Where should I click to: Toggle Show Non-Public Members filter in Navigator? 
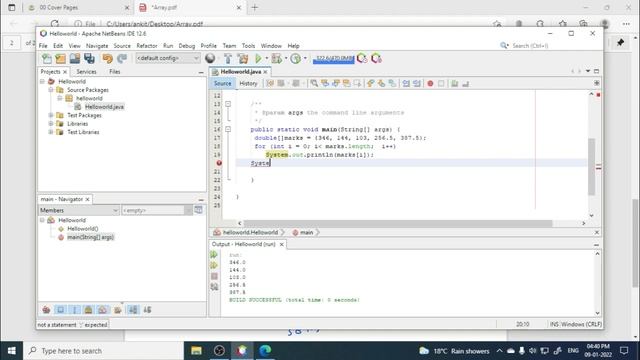click(88, 310)
